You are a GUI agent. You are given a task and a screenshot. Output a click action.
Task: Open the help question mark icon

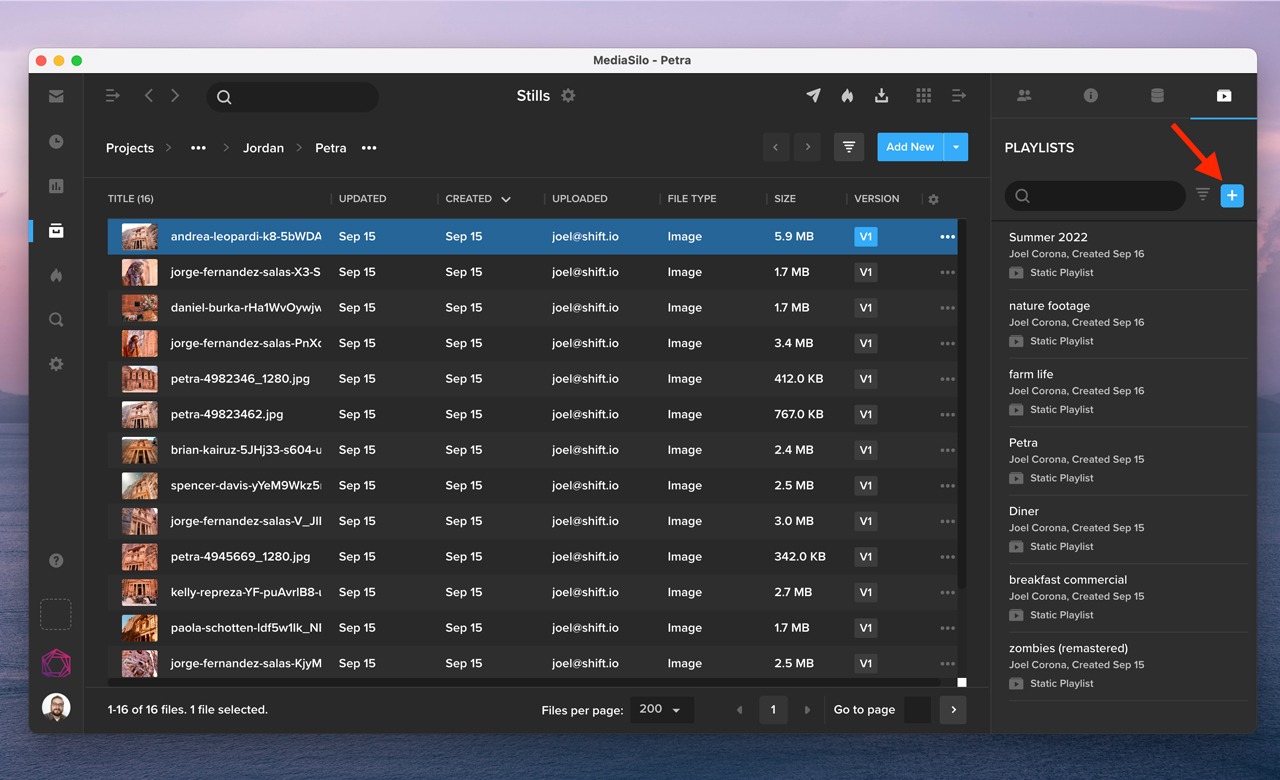[56, 561]
